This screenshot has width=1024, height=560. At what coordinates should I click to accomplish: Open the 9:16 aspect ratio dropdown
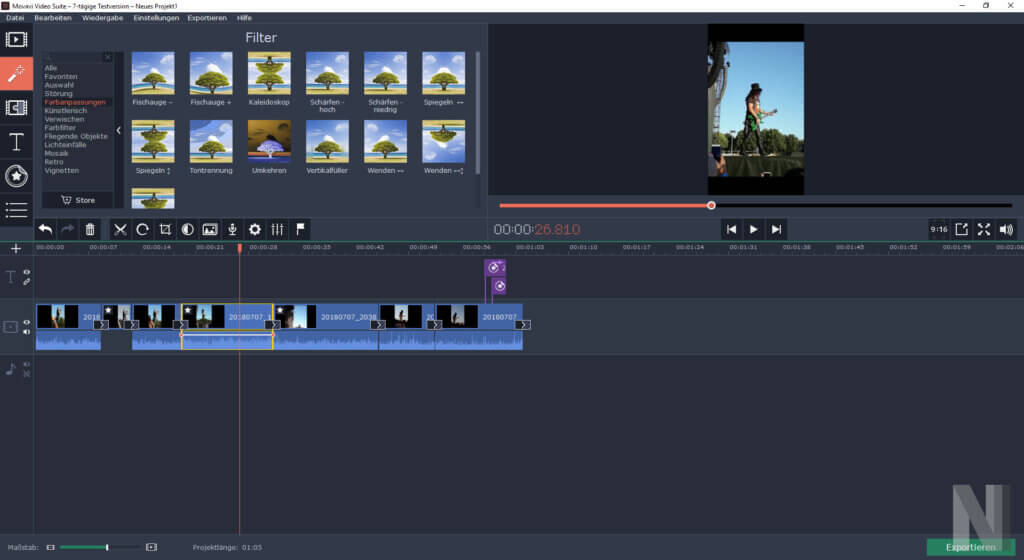938,229
